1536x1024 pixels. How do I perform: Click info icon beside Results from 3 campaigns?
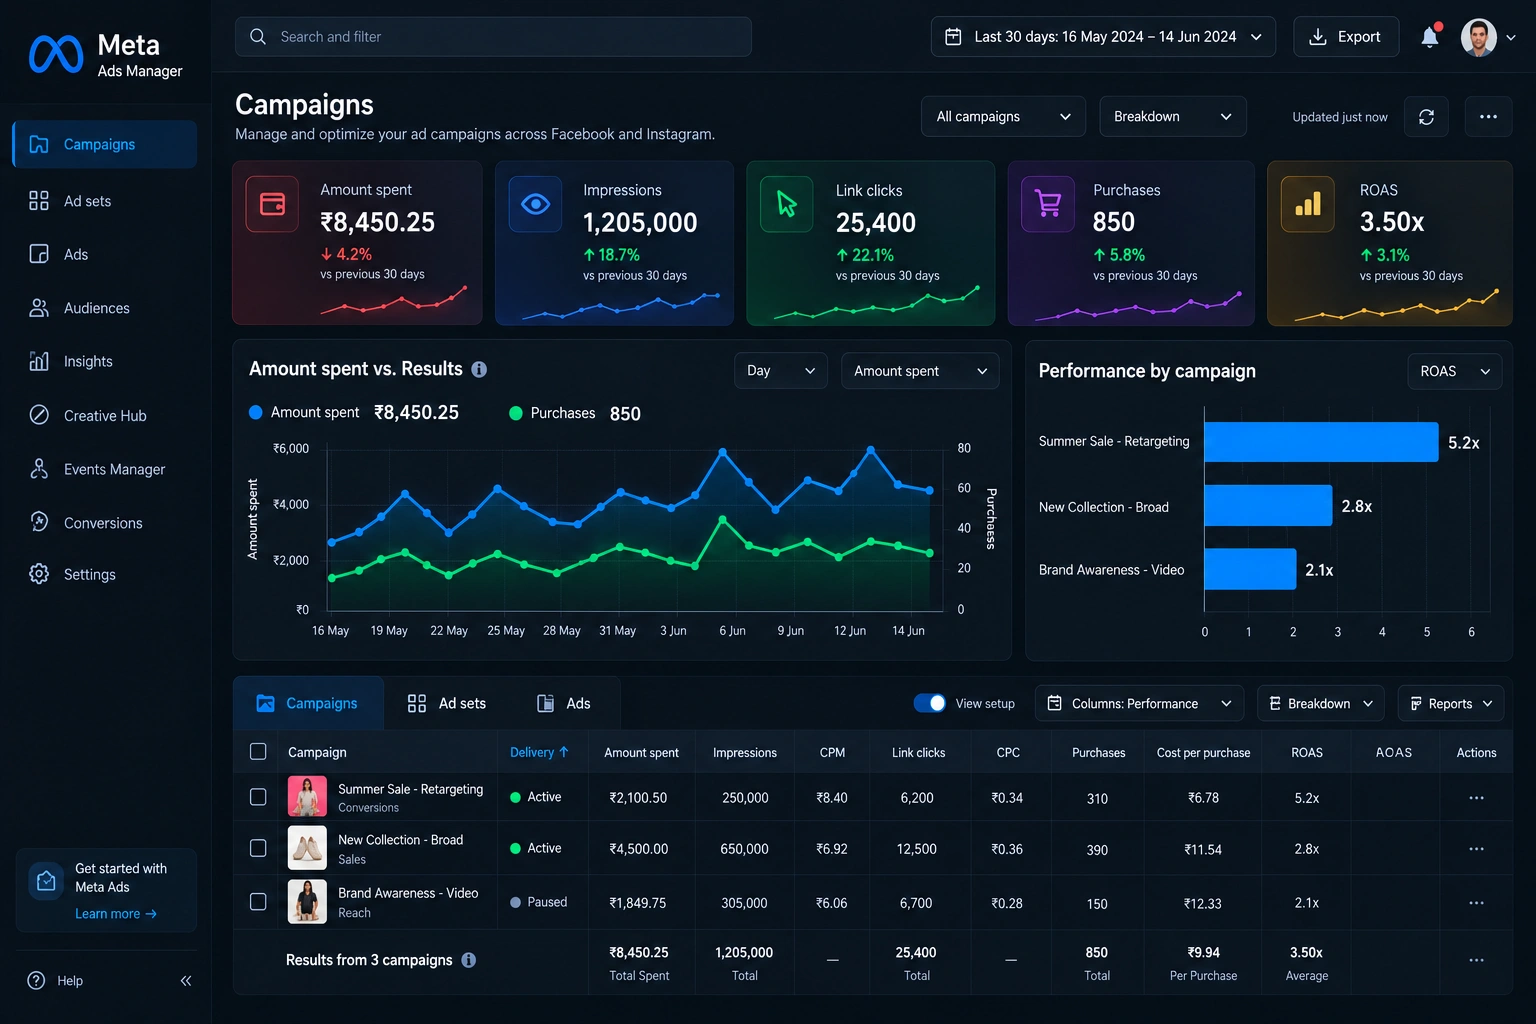(x=468, y=960)
